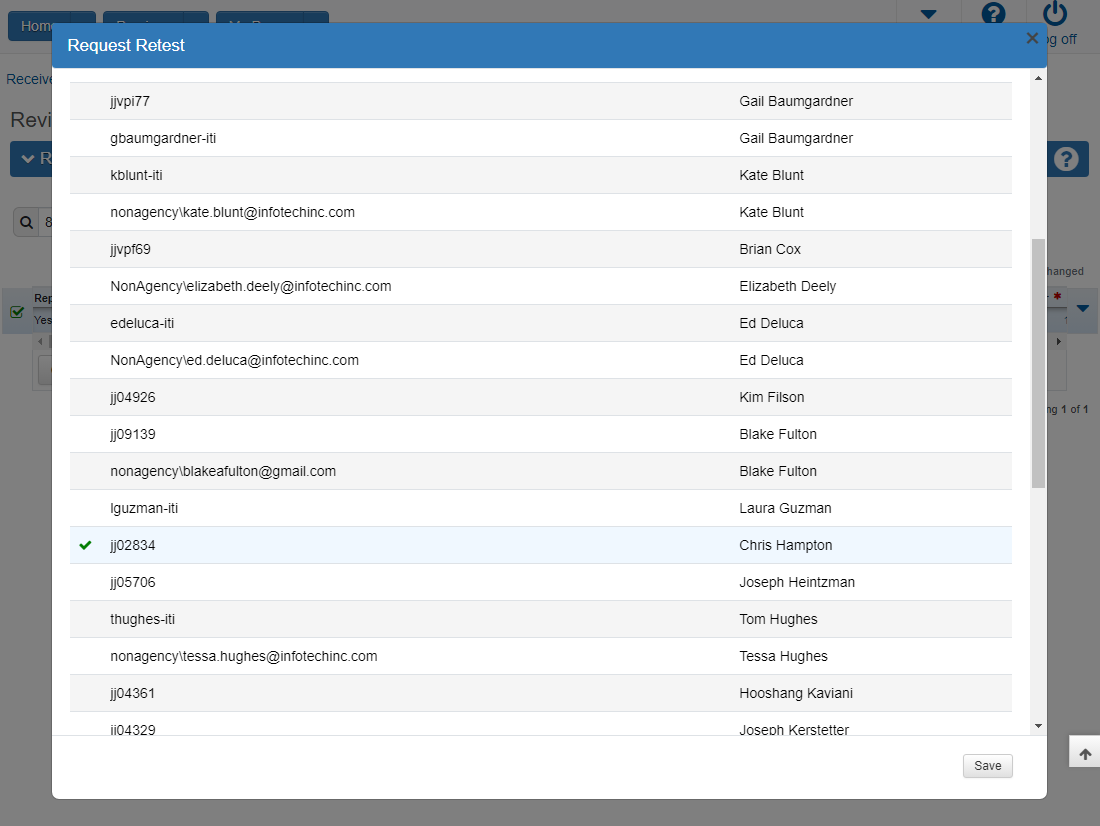This screenshot has width=1100, height=826.
Task: Select the kblunt-iti row
Action: [x=541, y=175]
